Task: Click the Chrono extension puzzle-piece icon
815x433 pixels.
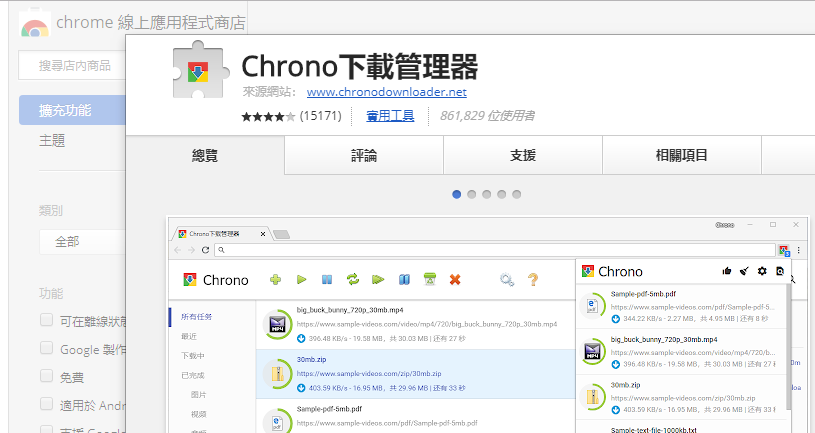Action: click(x=201, y=70)
